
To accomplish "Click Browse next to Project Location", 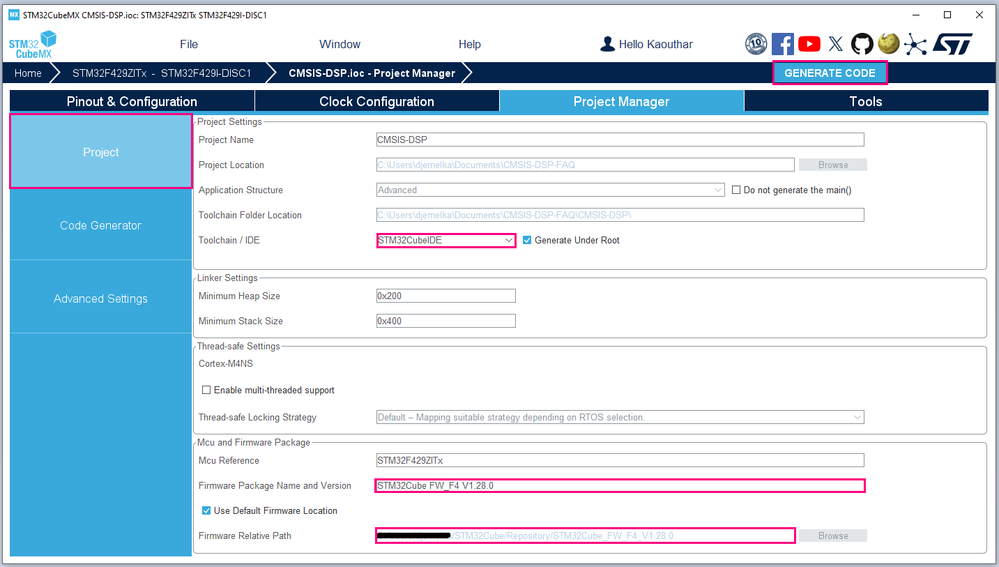I will pyautogui.click(x=833, y=164).
